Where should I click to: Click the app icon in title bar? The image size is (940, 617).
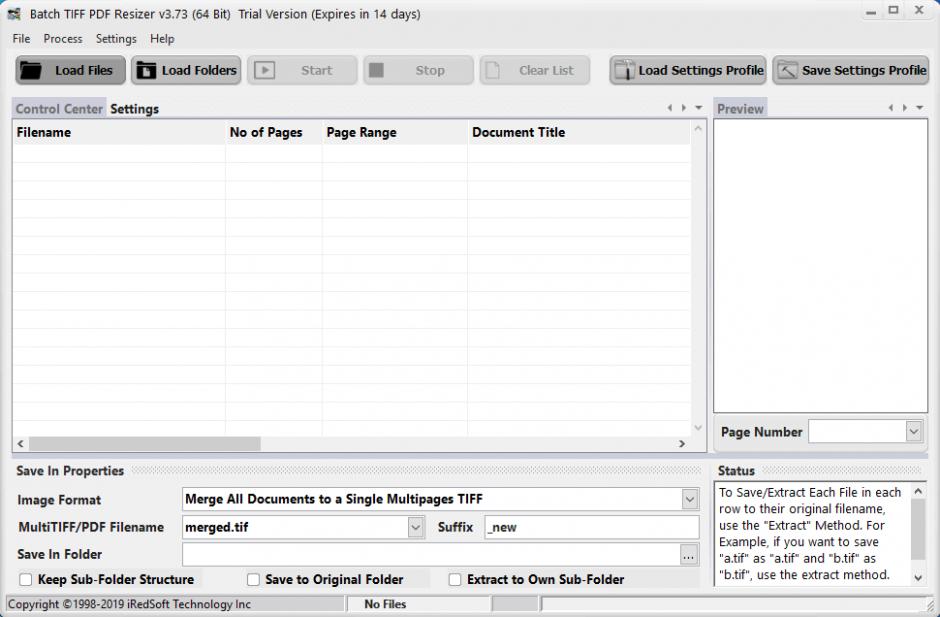tap(14, 13)
